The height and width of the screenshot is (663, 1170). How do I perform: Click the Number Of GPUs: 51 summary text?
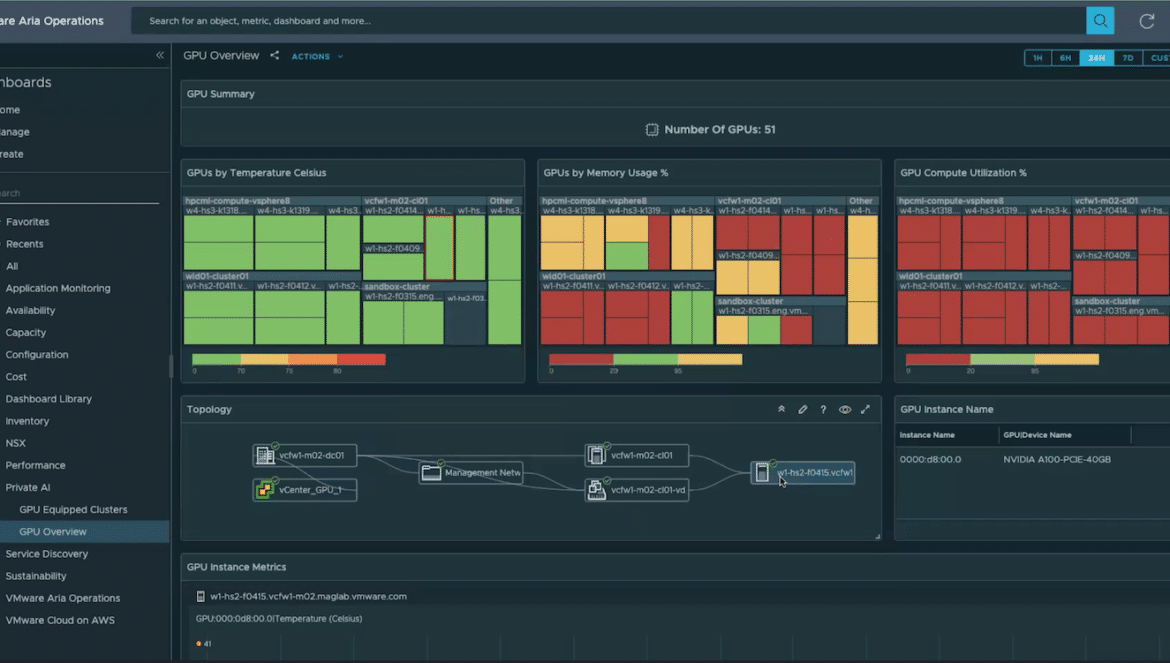720,130
